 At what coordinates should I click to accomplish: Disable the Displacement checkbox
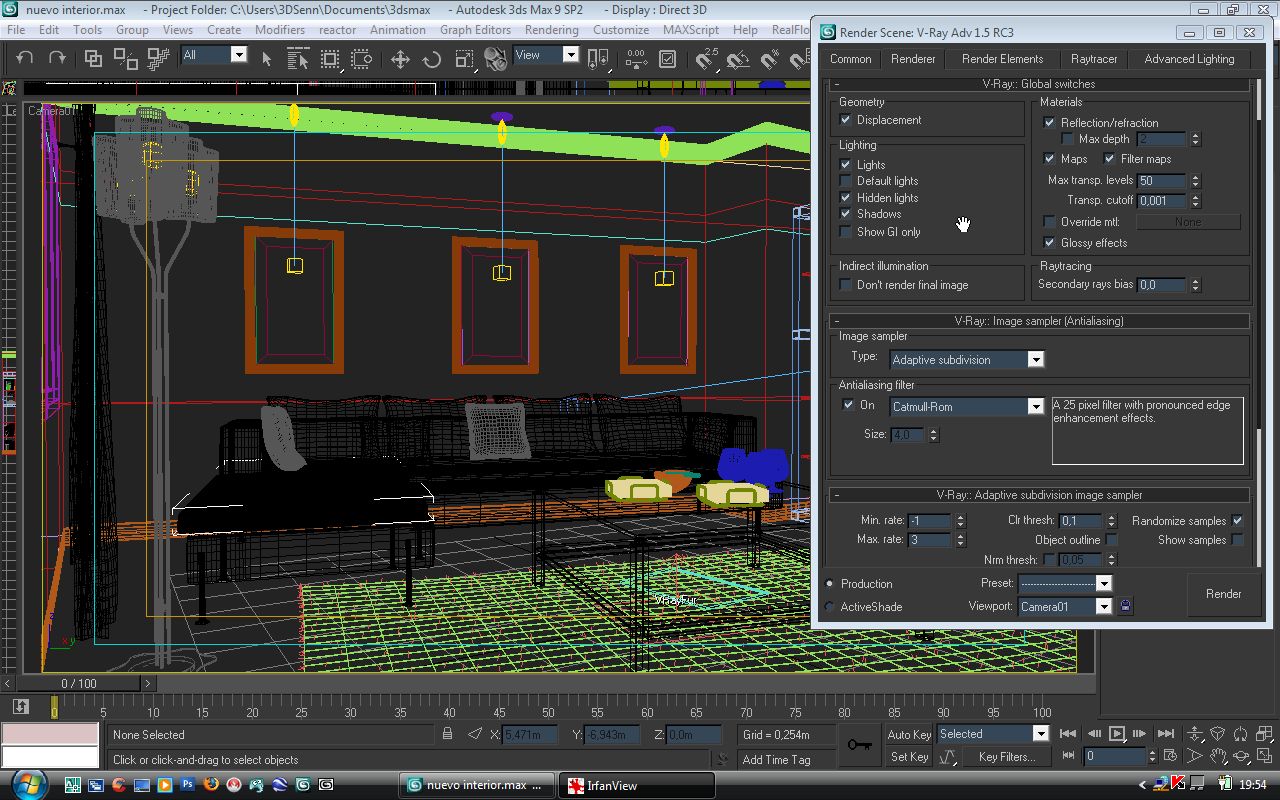pyautogui.click(x=846, y=120)
